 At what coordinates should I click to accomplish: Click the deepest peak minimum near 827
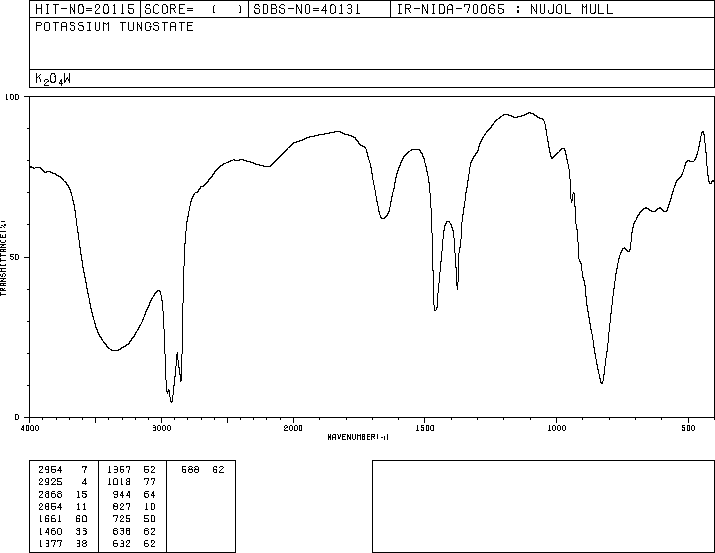coord(602,382)
